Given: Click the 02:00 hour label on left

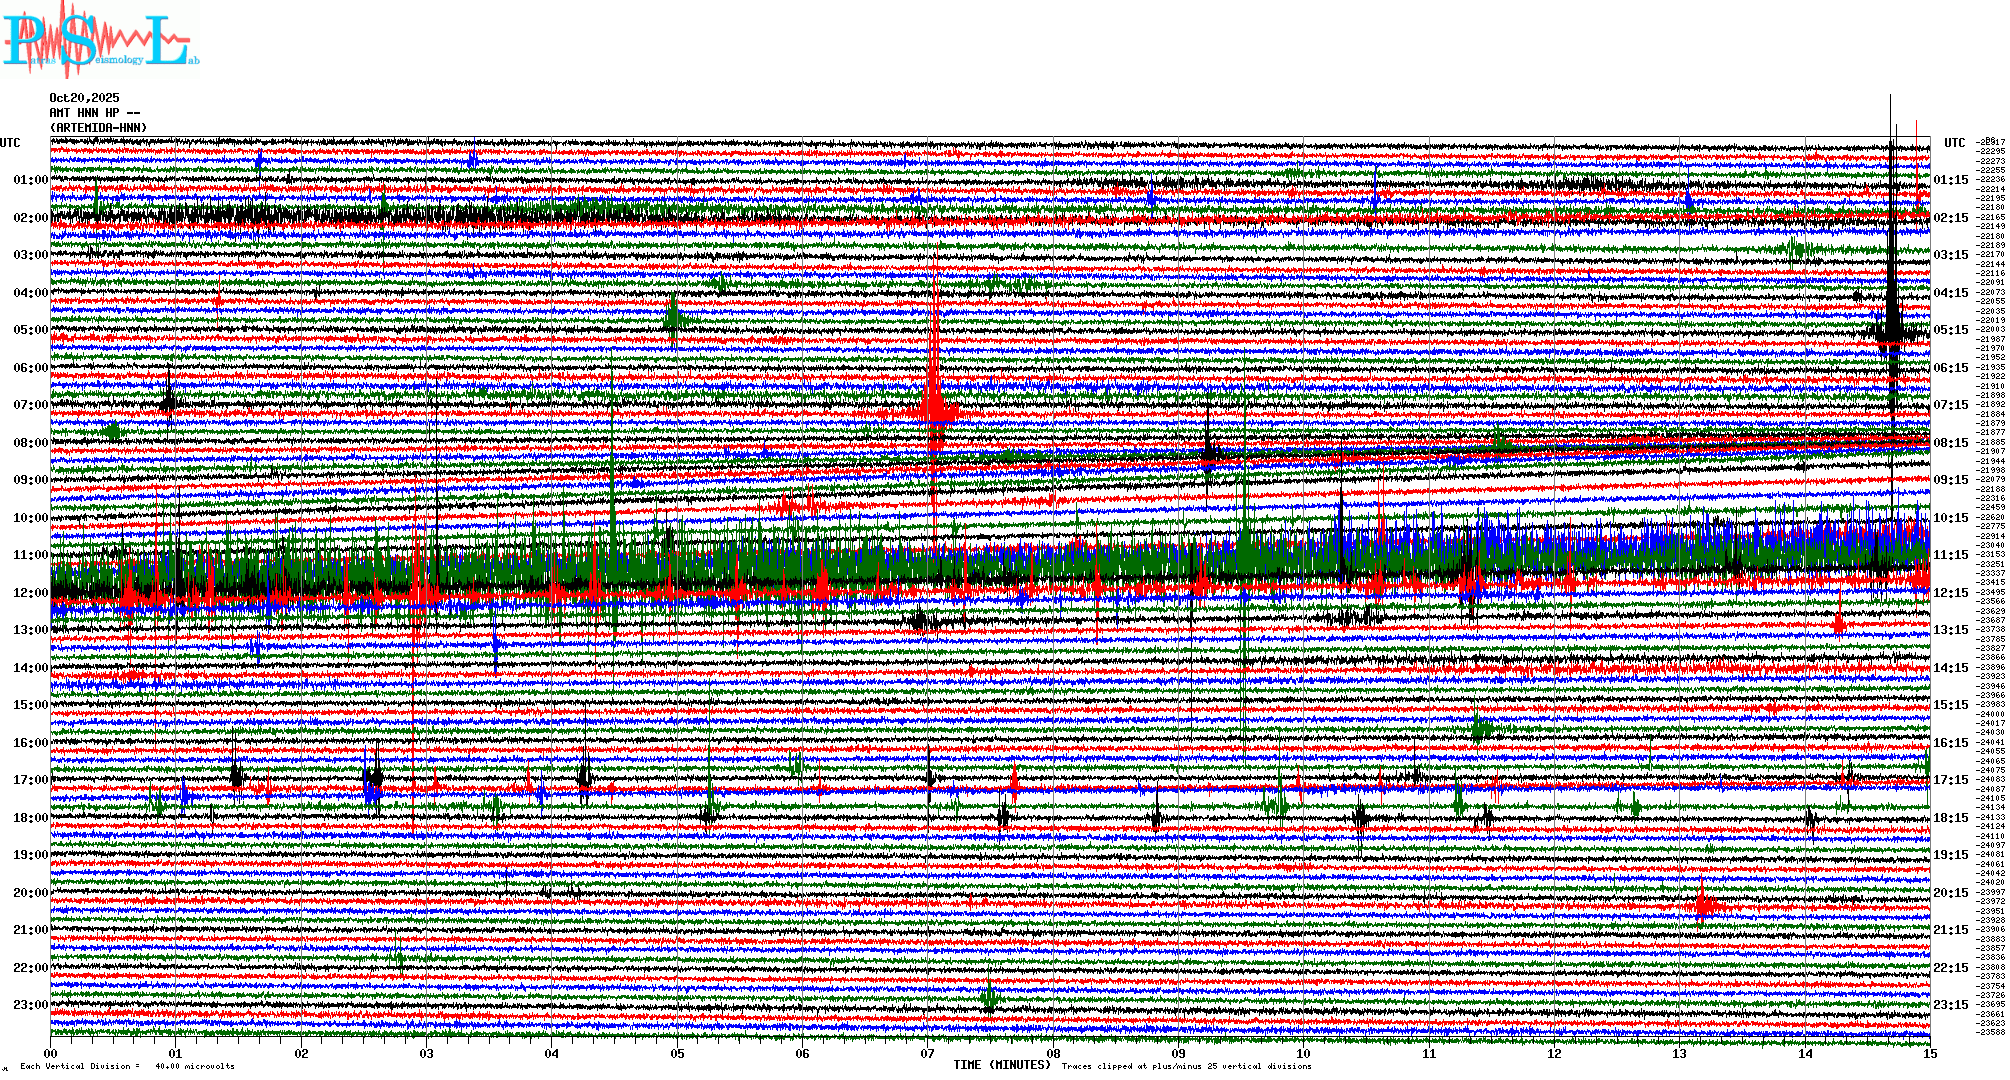Looking at the screenshot, I should click(30, 218).
